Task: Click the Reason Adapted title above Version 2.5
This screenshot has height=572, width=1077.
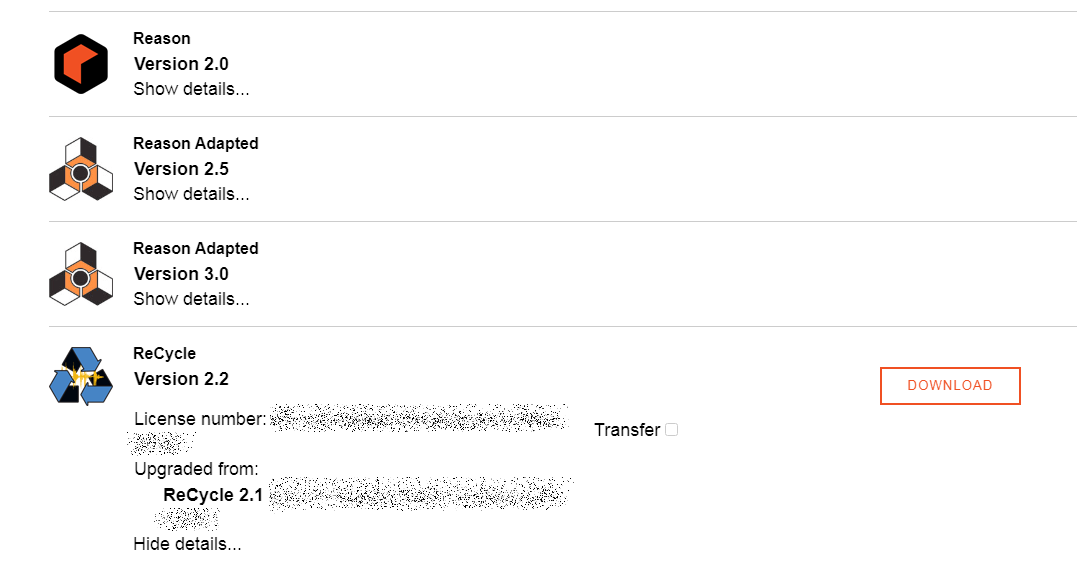Action: (x=196, y=144)
